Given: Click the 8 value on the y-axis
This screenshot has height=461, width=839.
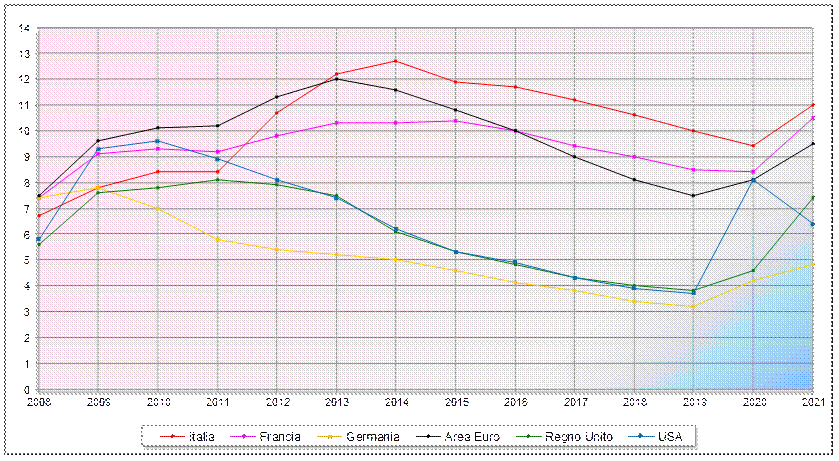Looking at the screenshot, I should pos(27,183).
